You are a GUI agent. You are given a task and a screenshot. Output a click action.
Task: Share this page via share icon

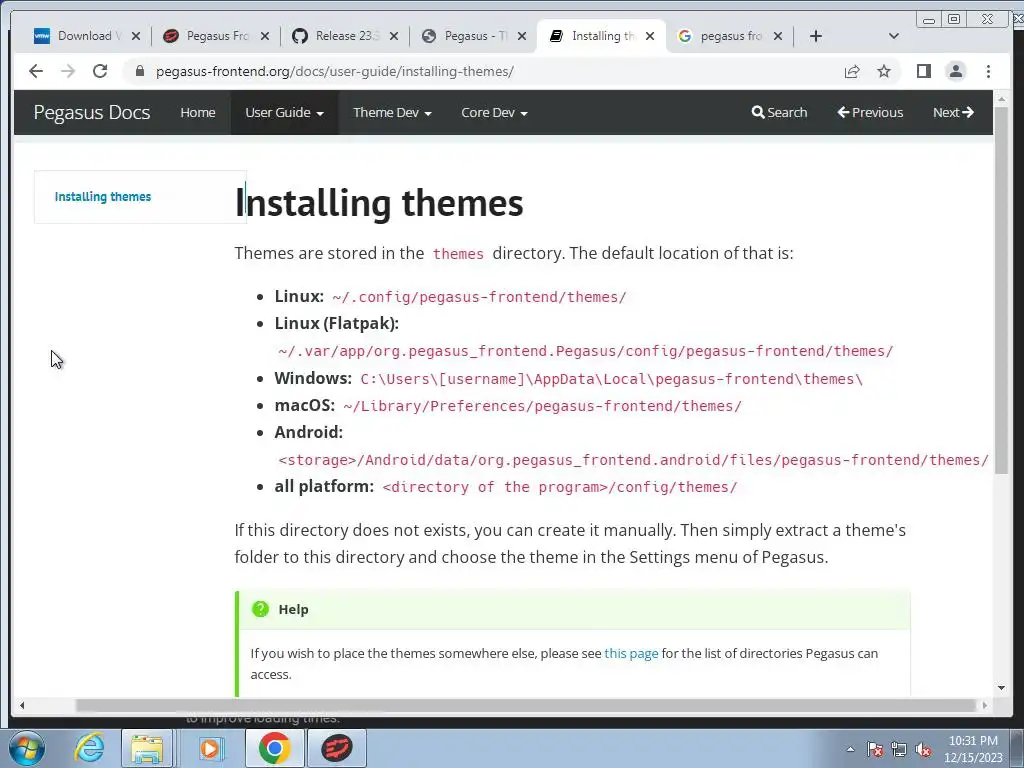coord(852,71)
